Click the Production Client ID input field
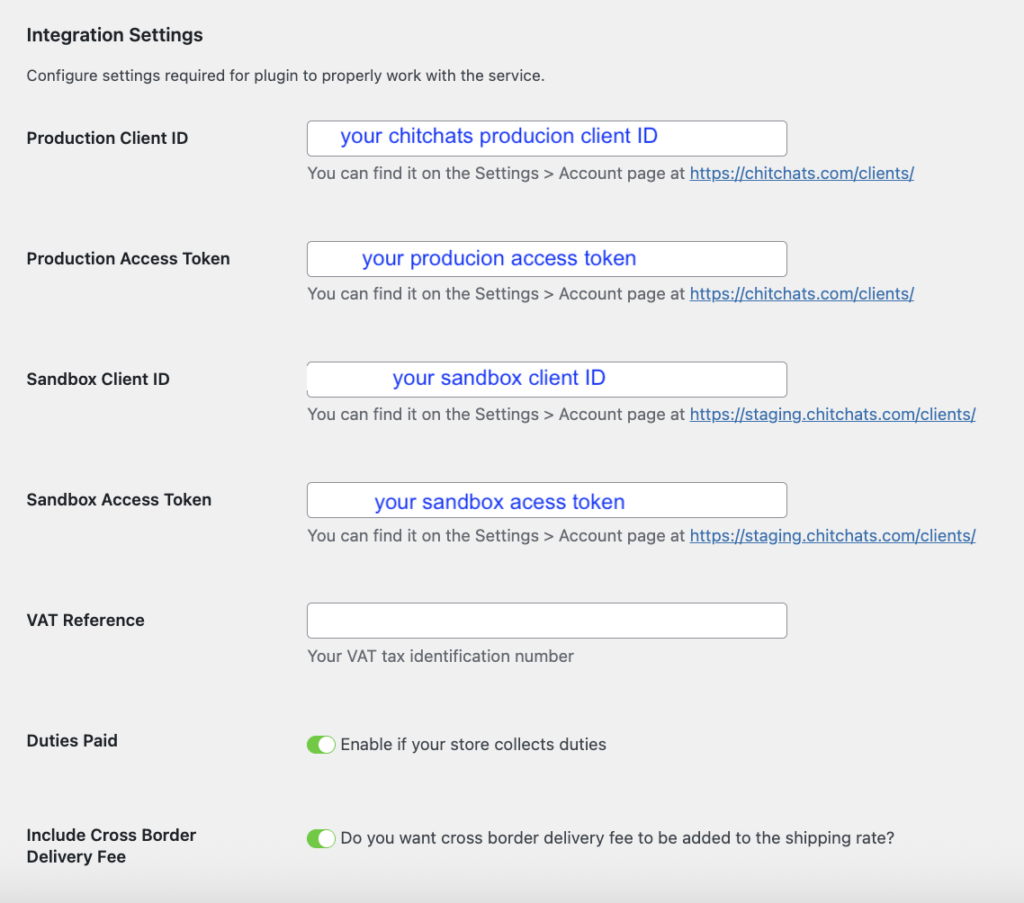The width and height of the screenshot is (1024, 903). coord(546,138)
